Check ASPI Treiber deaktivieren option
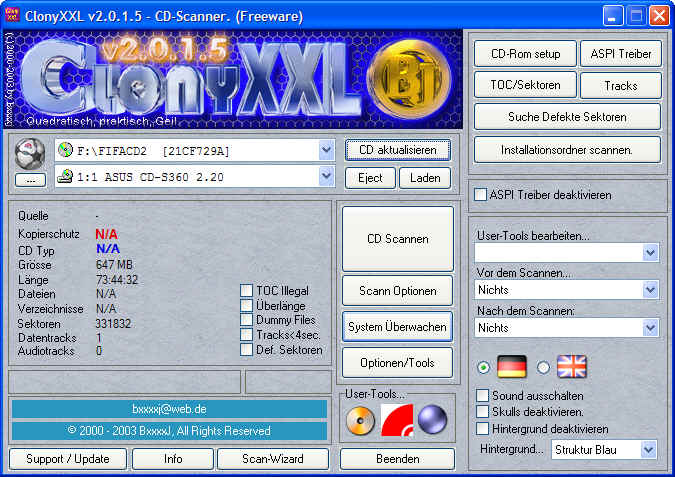The height and width of the screenshot is (477, 675). pos(481,195)
